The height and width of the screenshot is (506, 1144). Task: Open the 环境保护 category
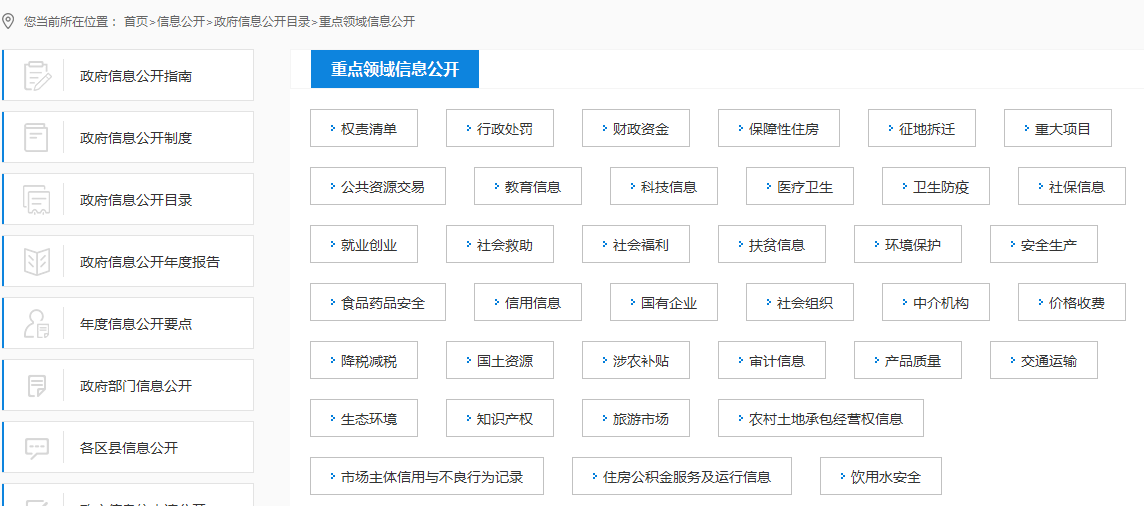click(908, 245)
